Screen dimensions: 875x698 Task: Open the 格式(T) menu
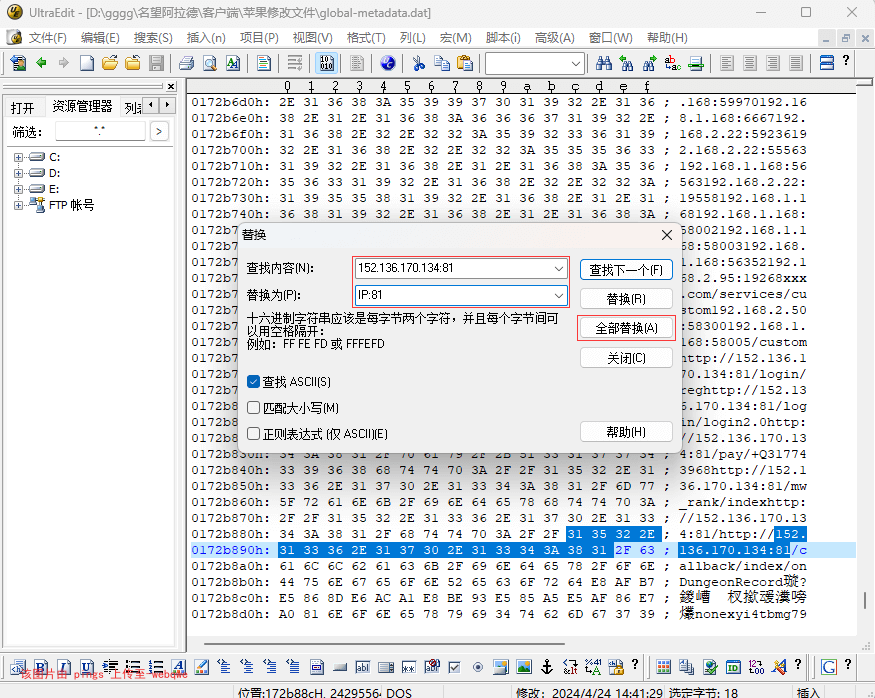click(366, 38)
